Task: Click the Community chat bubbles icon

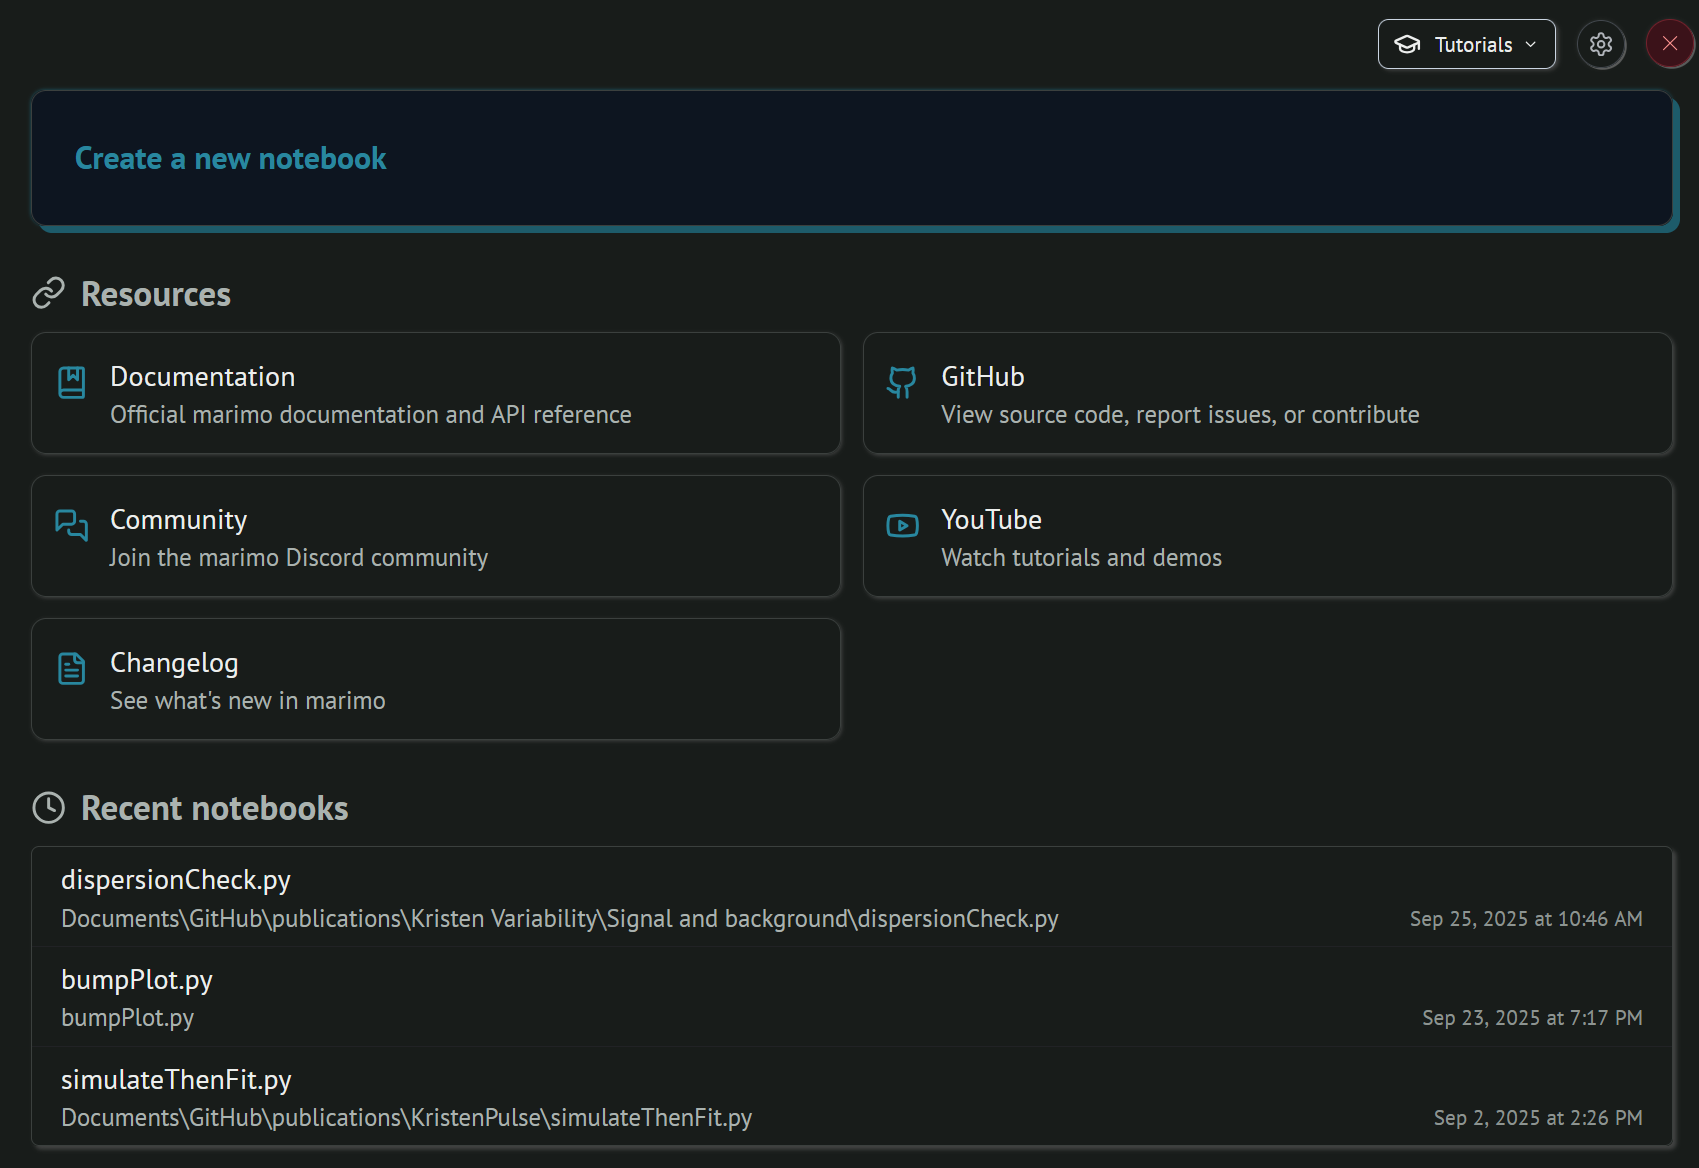Action: (72, 525)
